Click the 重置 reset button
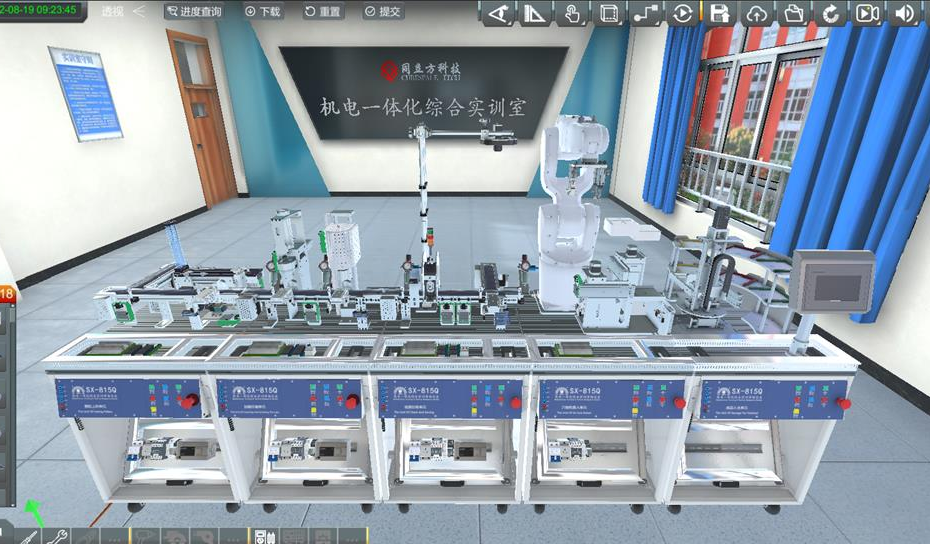 pyautogui.click(x=323, y=12)
